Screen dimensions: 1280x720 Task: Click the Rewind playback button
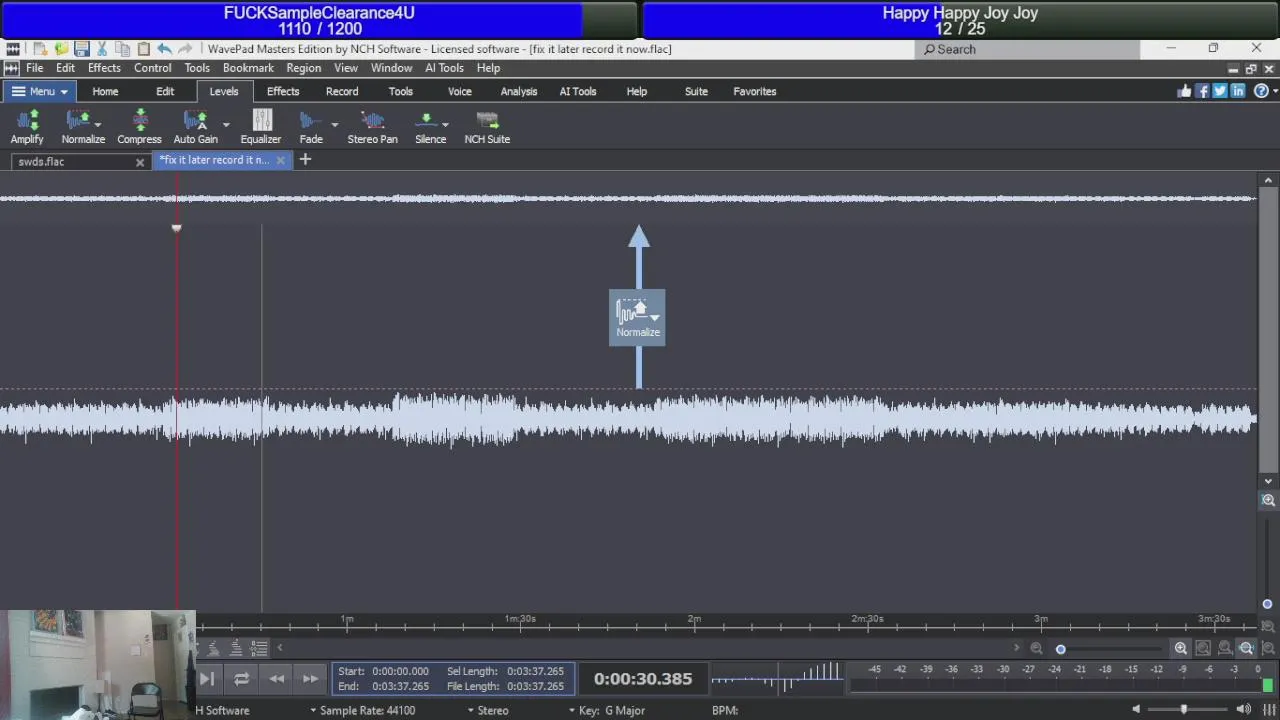[276, 679]
